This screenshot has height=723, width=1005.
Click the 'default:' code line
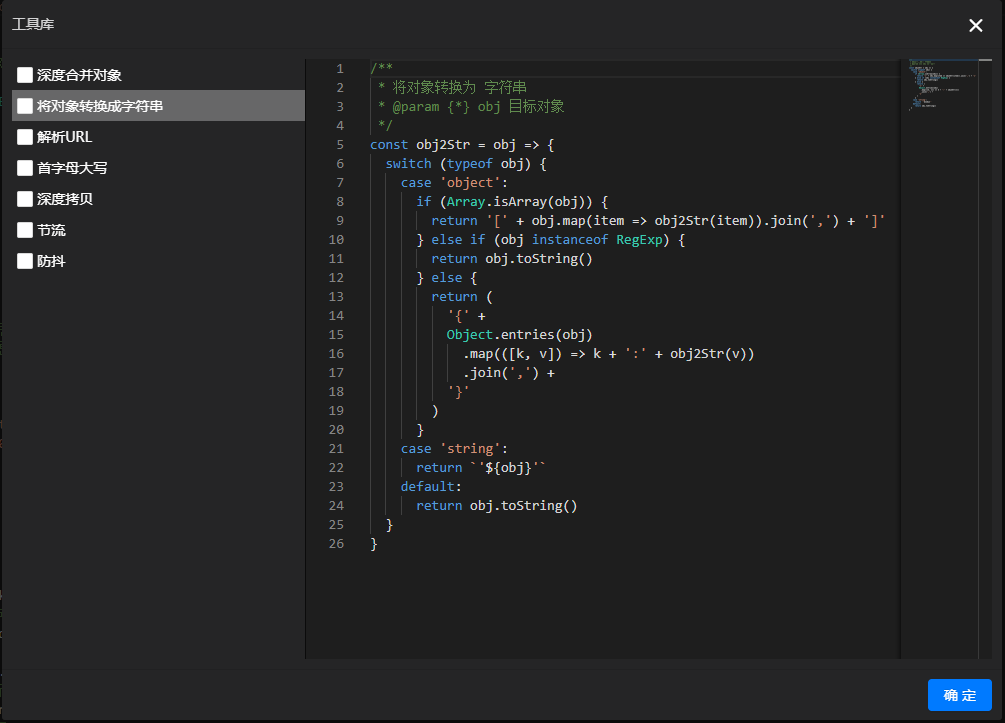point(431,486)
